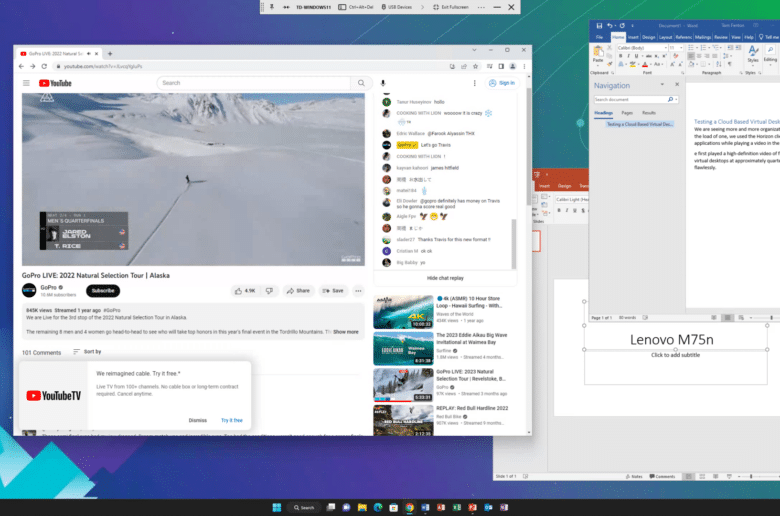
Task: Open a new Chrome tab with plus
Action: coord(110,54)
